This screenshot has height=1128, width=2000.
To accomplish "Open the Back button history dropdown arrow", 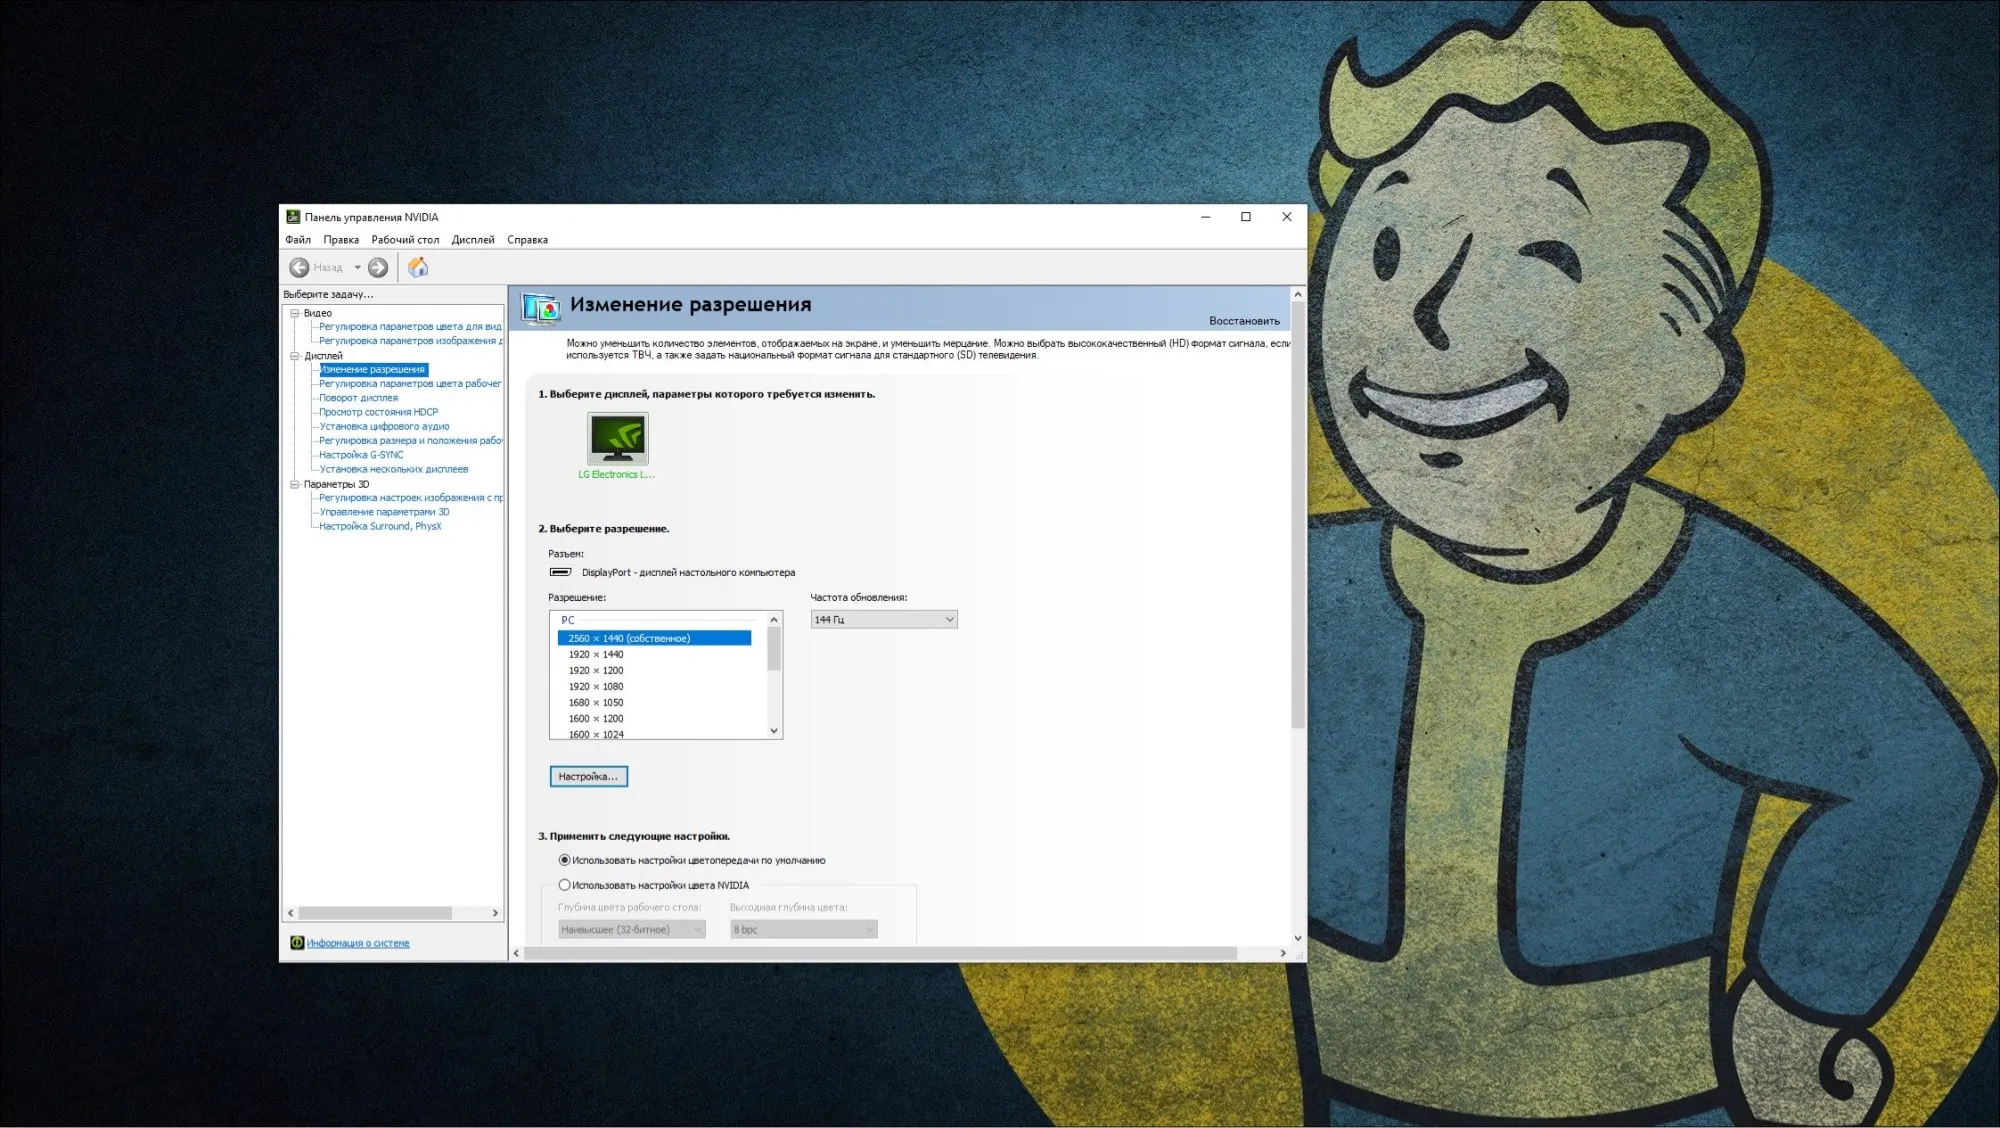I will (x=357, y=268).
